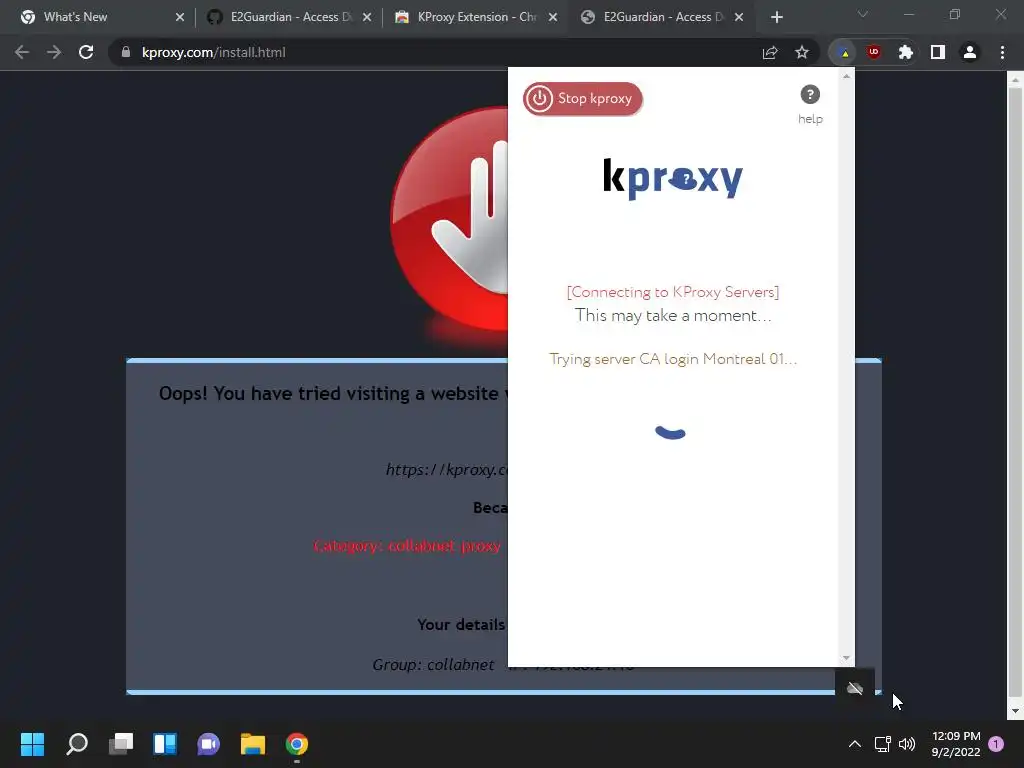1024x768 pixels.
Task: Open Windows taskbar search
Action: coord(77,744)
